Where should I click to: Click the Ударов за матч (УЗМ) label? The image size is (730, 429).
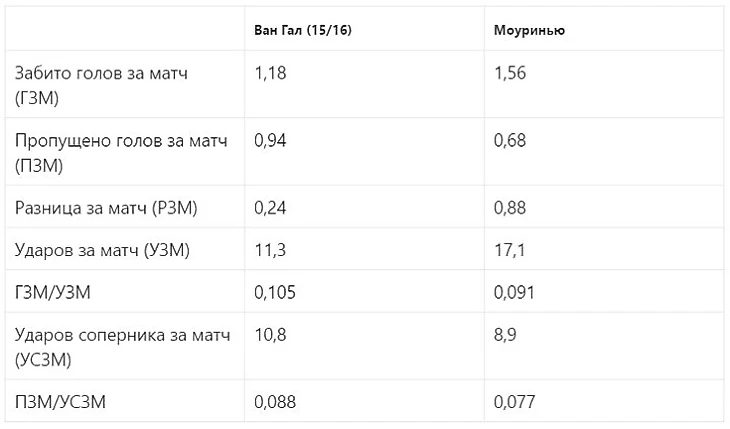point(102,249)
